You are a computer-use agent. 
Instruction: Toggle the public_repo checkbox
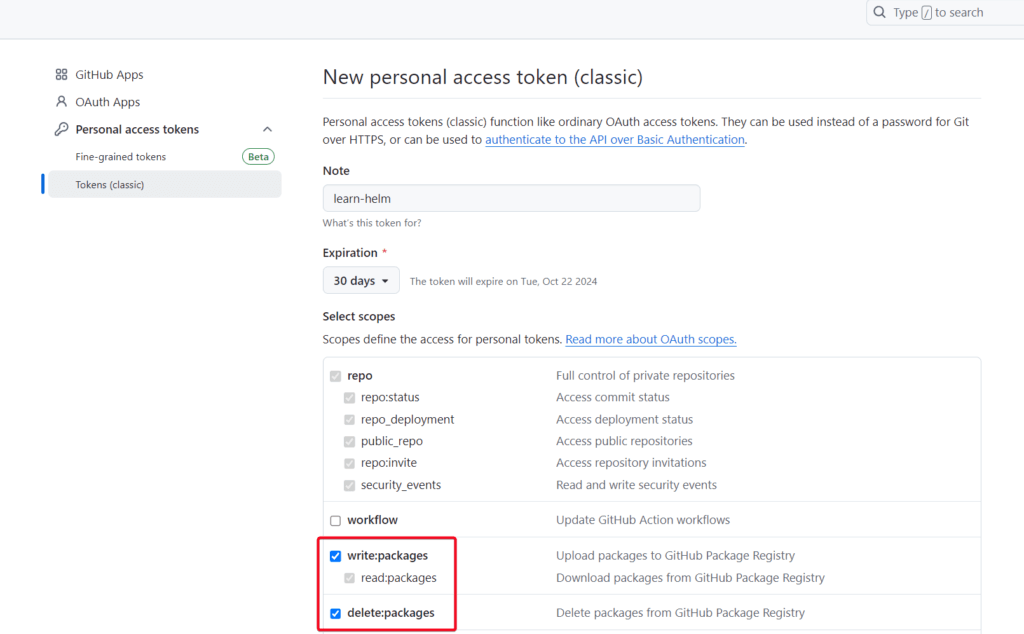pos(349,441)
